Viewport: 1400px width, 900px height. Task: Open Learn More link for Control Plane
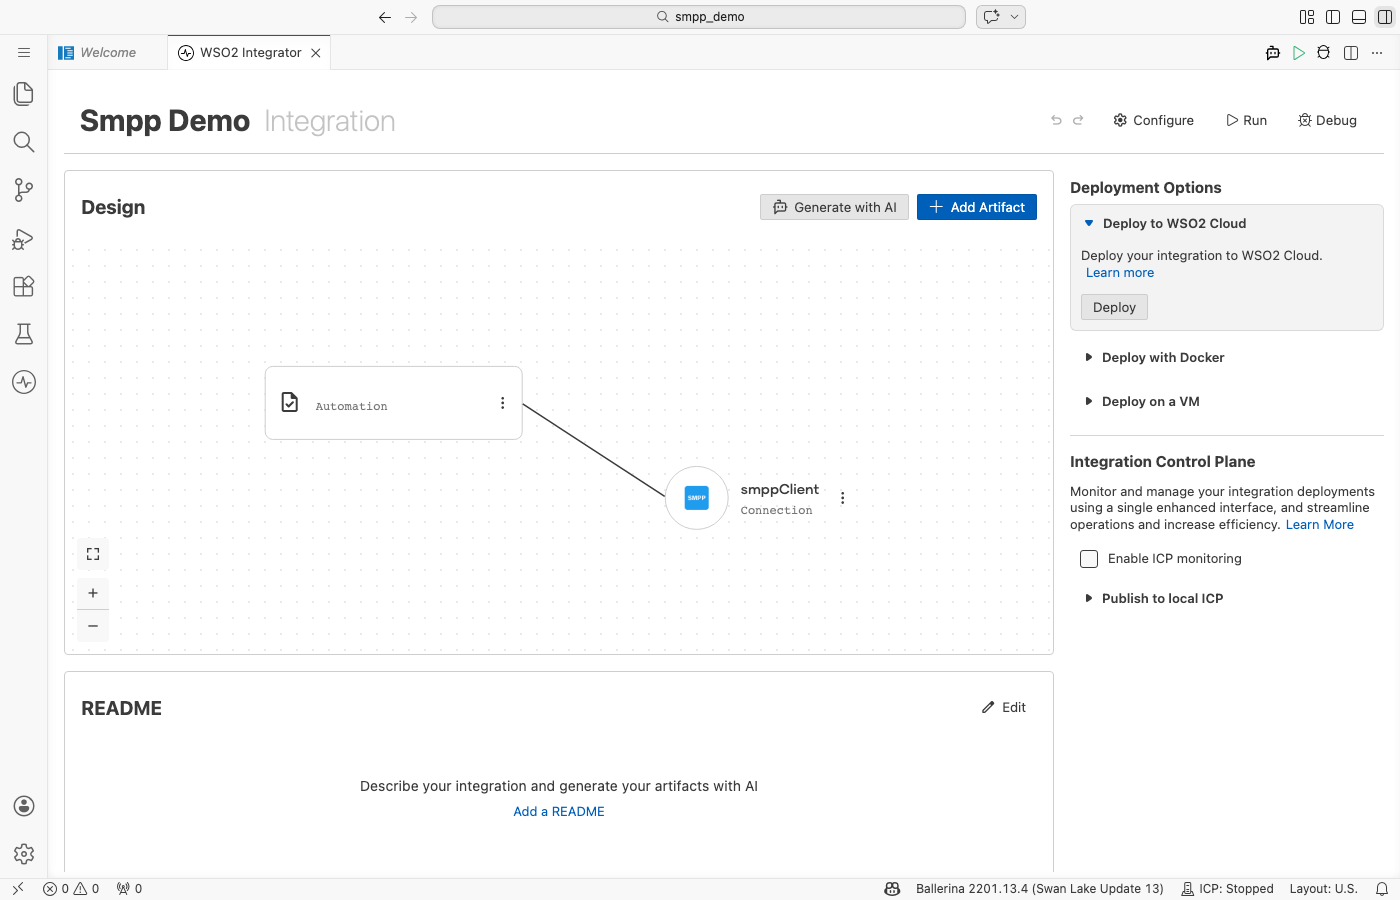1320,525
